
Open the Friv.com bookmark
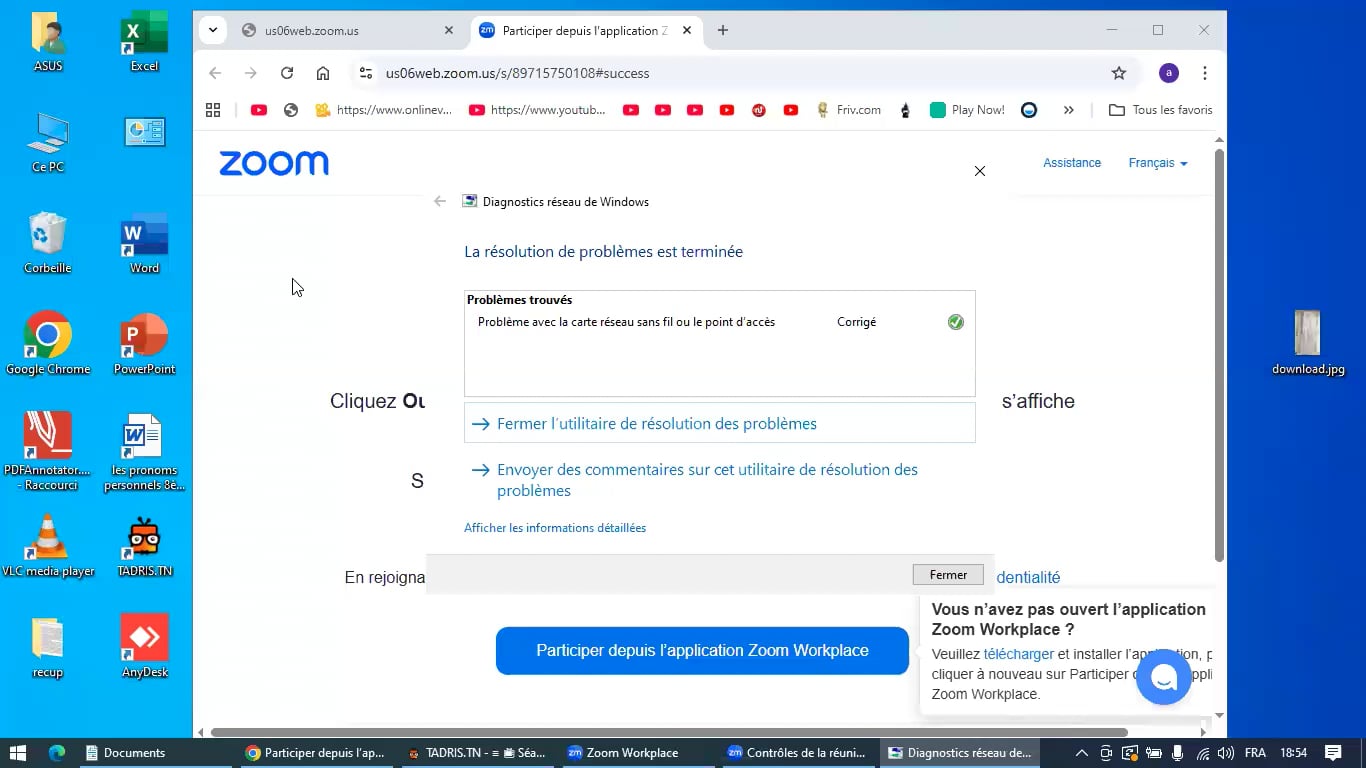tap(849, 110)
